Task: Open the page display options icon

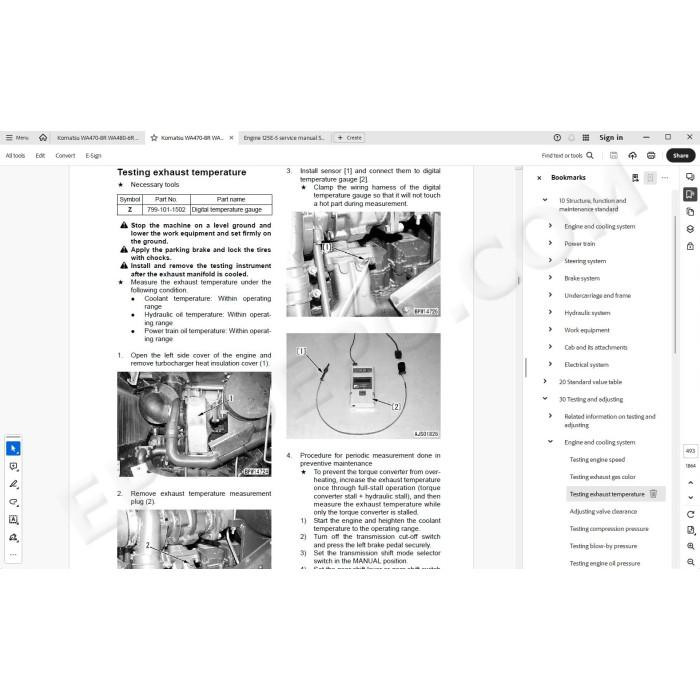Action: click(690, 530)
